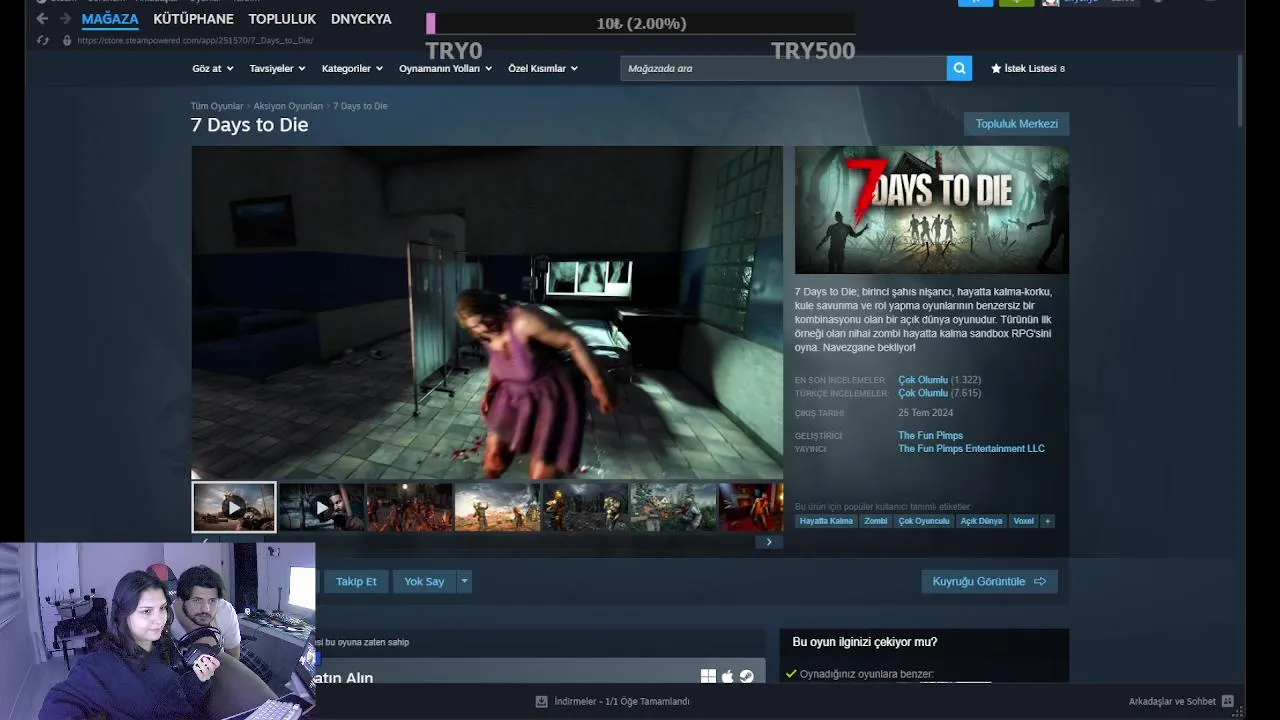Click the friends chat icon at bottom right
The width and height of the screenshot is (1280, 720).
[1228, 701]
